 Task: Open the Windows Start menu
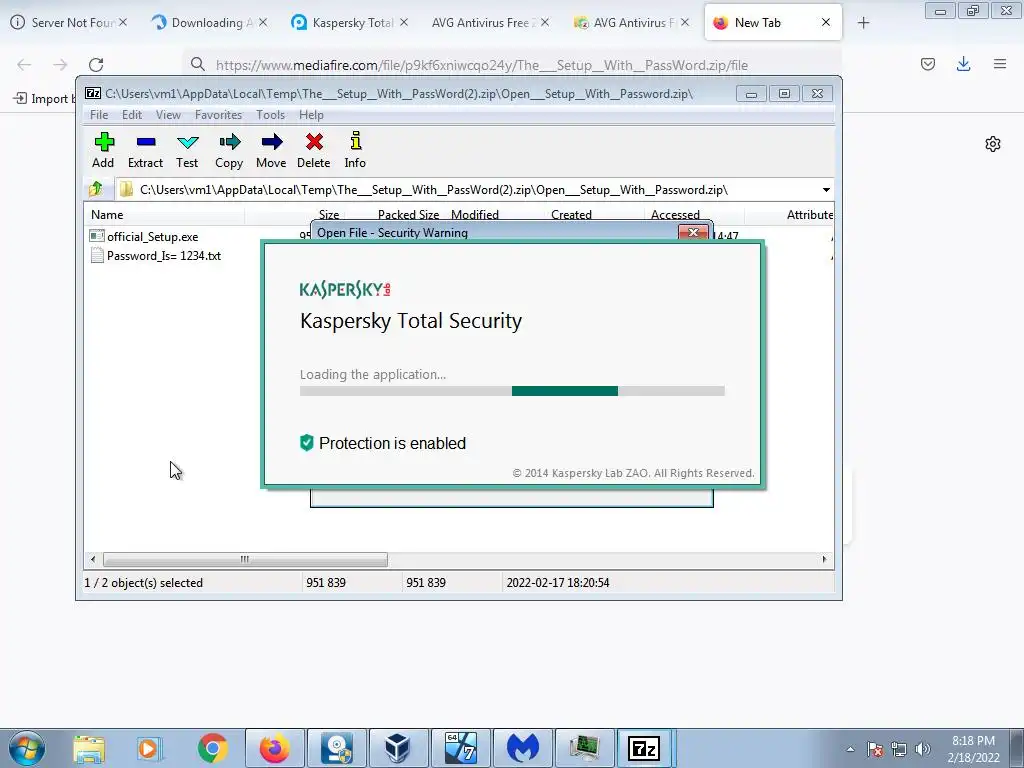click(x=27, y=748)
